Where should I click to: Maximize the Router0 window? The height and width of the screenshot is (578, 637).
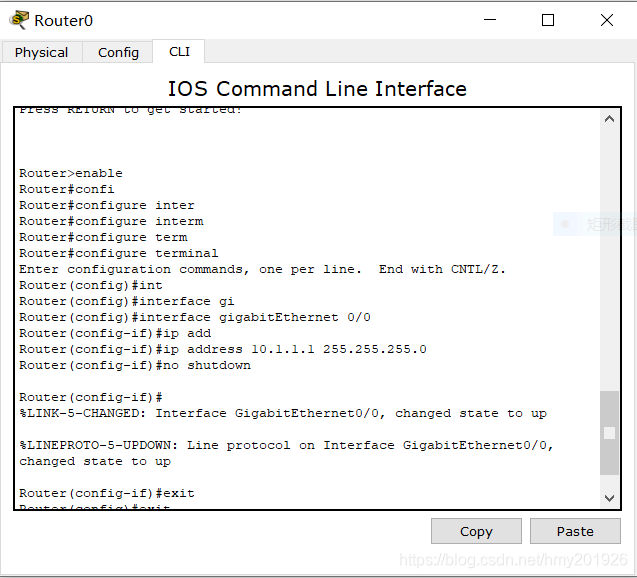548,19
